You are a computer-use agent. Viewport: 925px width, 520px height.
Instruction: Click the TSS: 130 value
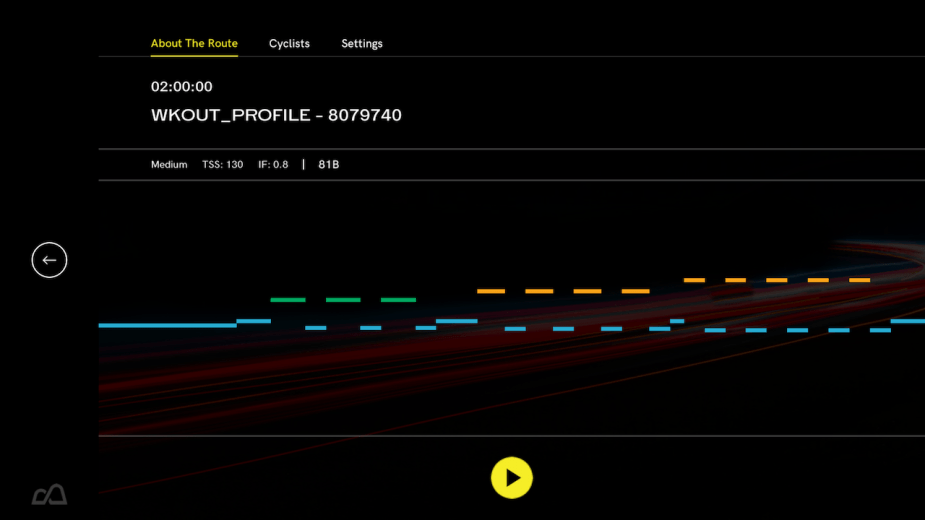pyautogui.click(x=222, y=165)
